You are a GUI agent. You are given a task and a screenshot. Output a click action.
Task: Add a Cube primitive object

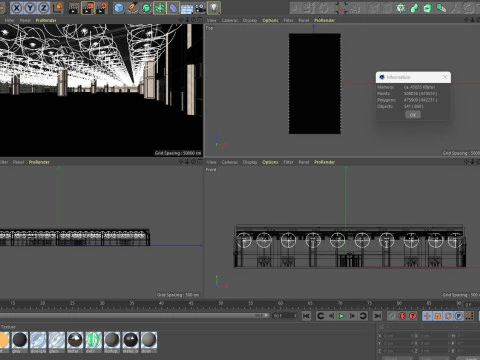coord(119,8)
